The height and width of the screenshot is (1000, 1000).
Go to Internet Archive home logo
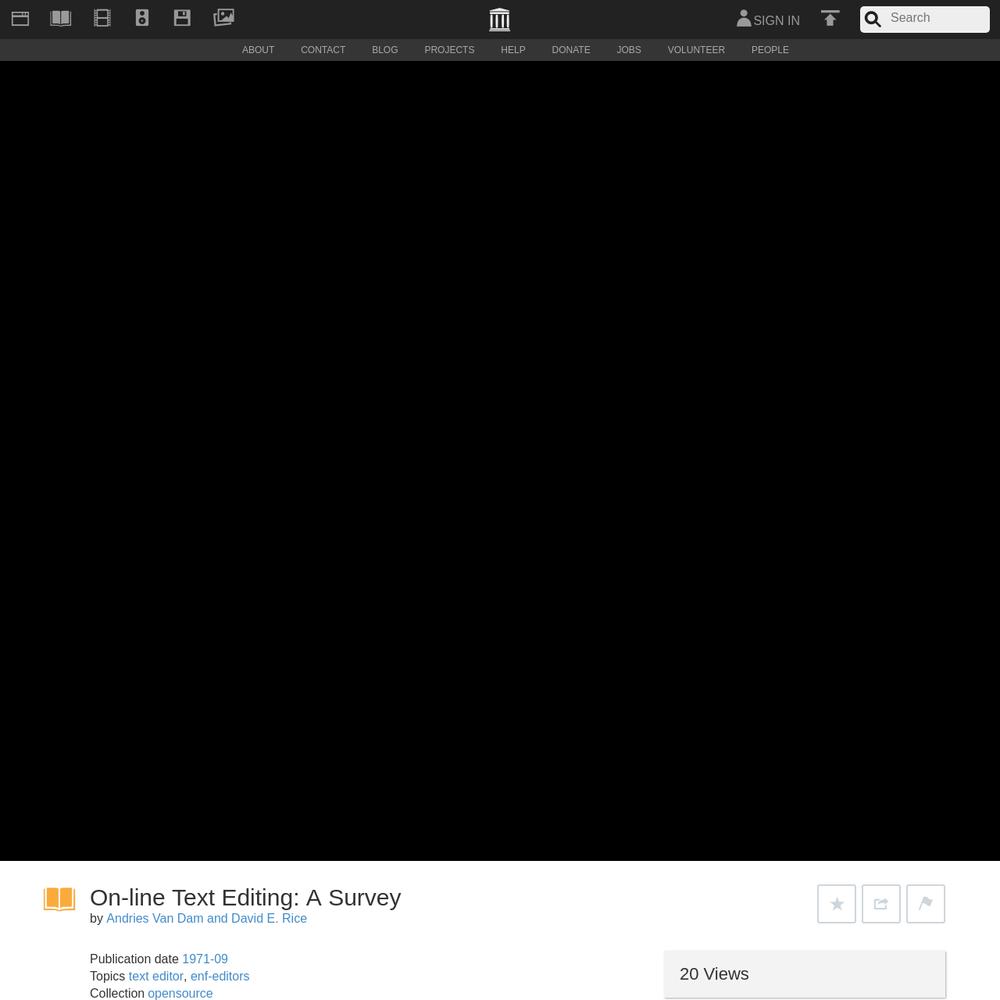[499, 19]
